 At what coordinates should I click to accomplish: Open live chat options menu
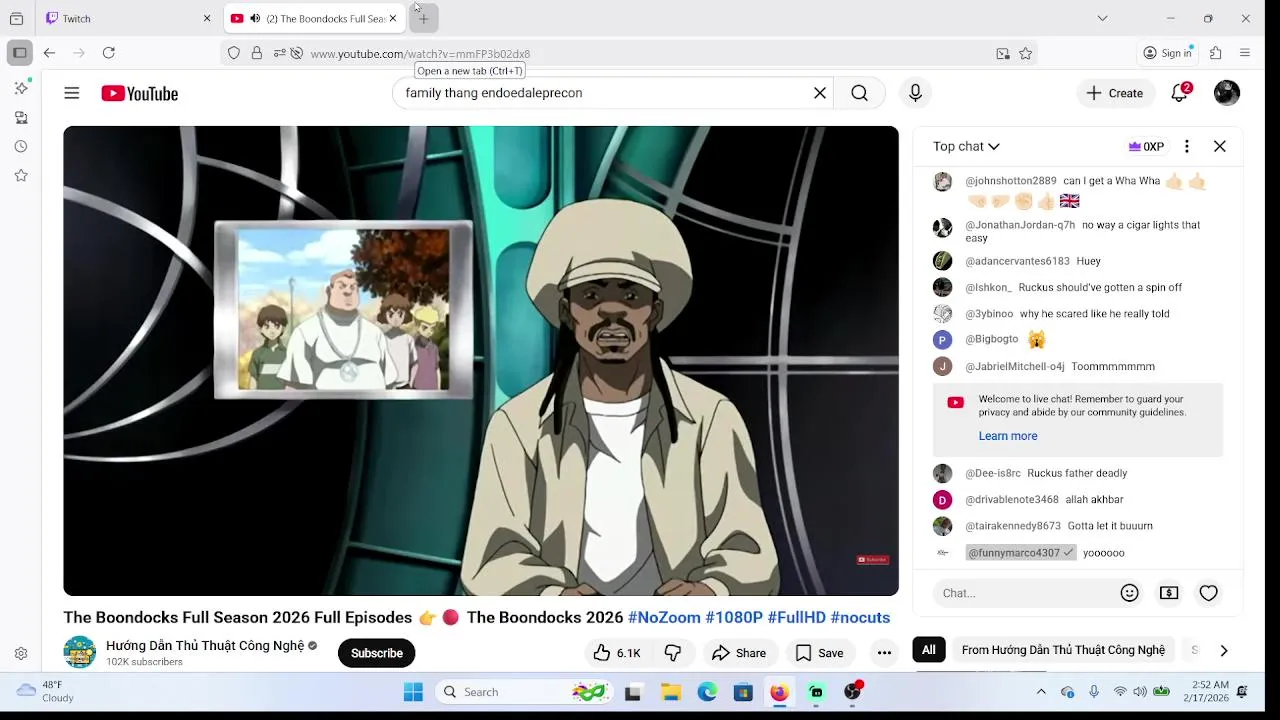(1187, 146)
